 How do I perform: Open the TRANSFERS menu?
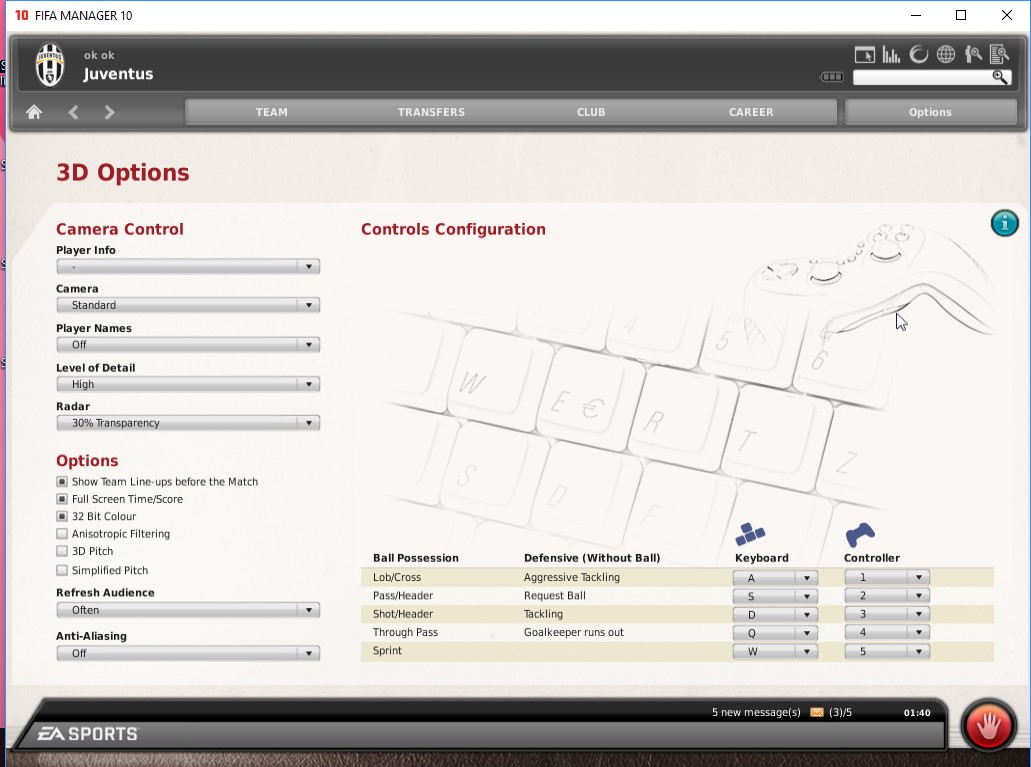click(x=431, y=112)
